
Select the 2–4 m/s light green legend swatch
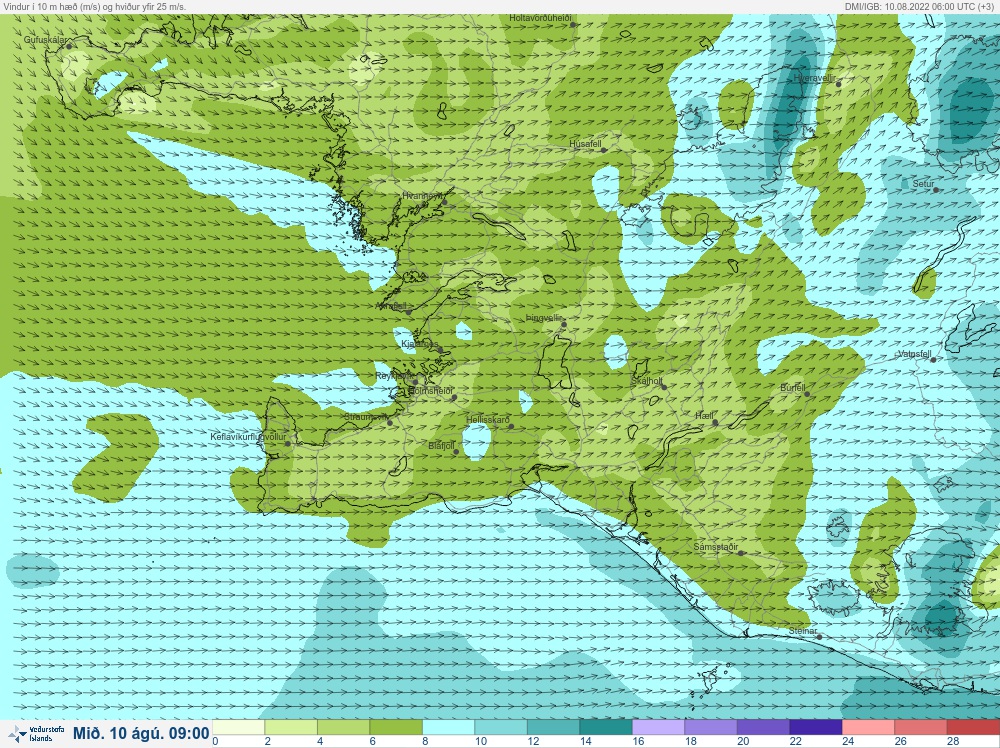(x=290, y=728)
